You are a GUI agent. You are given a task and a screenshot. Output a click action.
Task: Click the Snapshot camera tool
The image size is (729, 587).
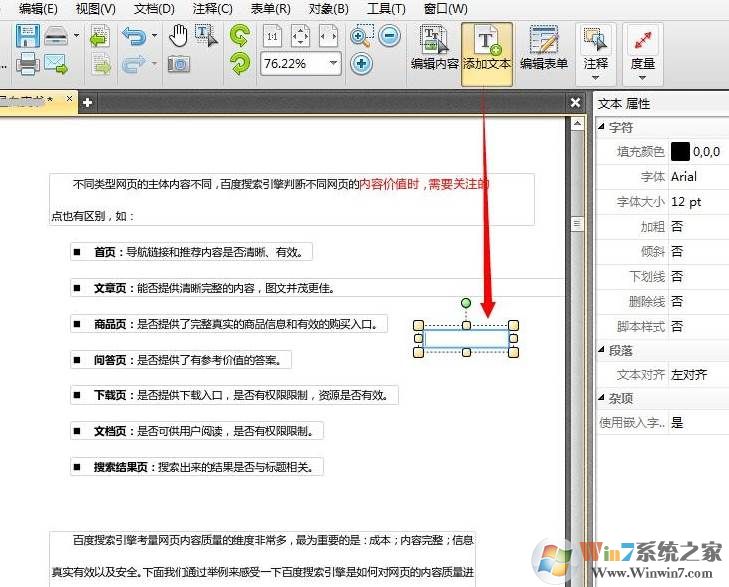(179, 64)
